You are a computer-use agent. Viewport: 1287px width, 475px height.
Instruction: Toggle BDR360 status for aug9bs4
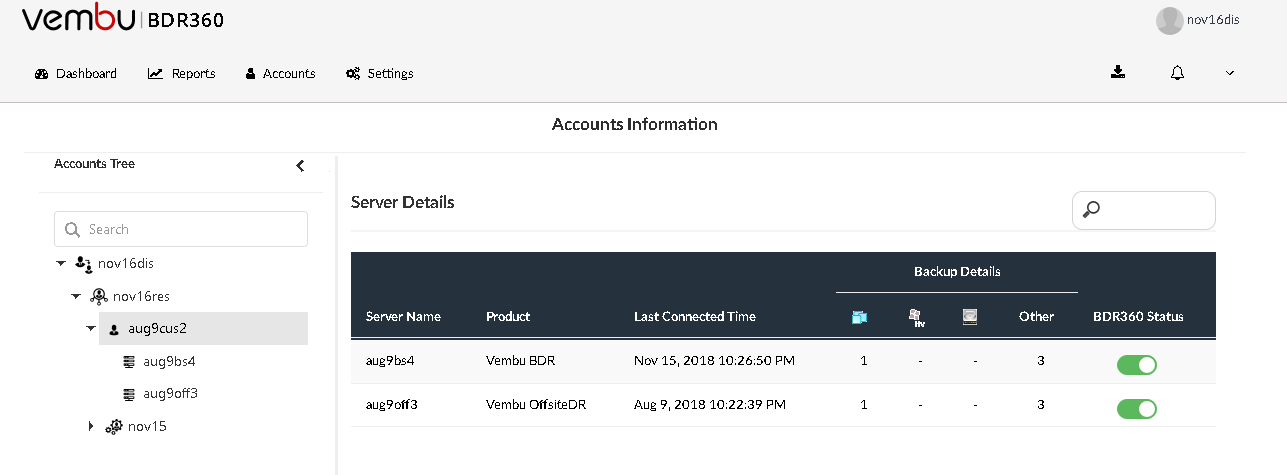tap(1137, 365)
